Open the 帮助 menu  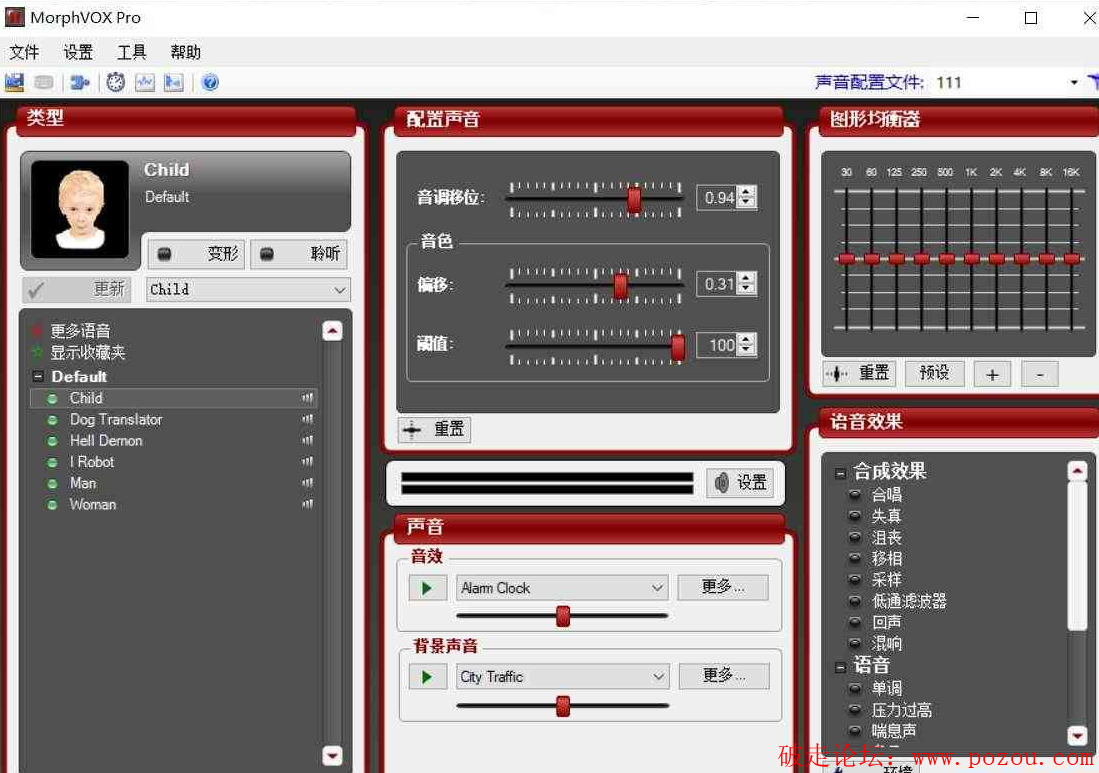185,52
